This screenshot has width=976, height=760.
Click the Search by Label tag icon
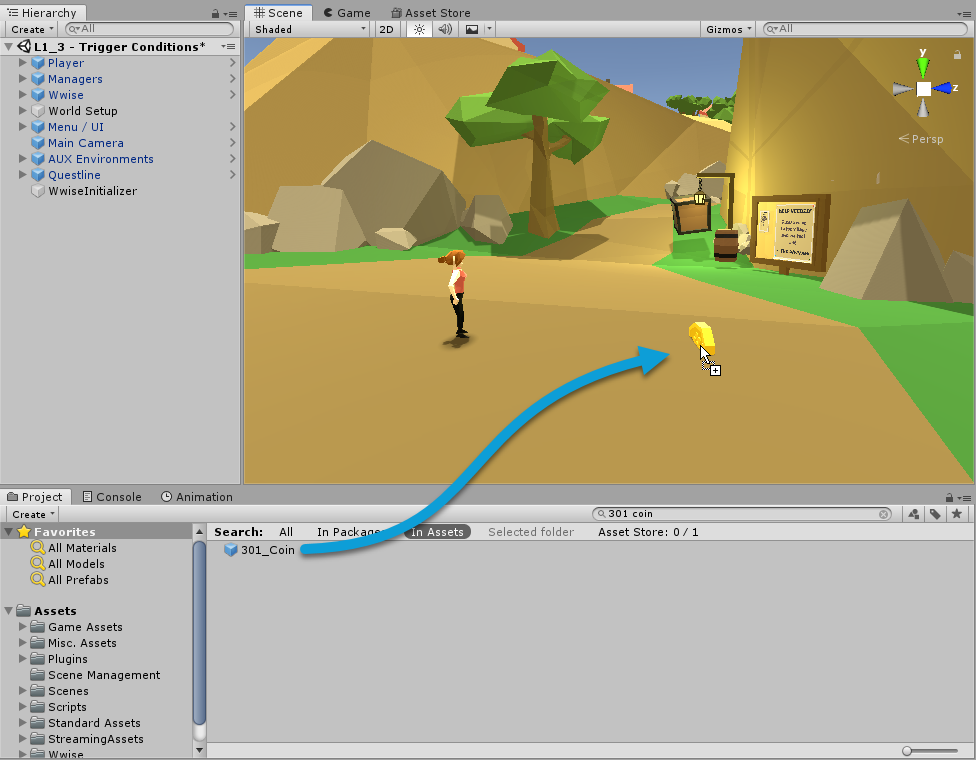tap(935, 514)
